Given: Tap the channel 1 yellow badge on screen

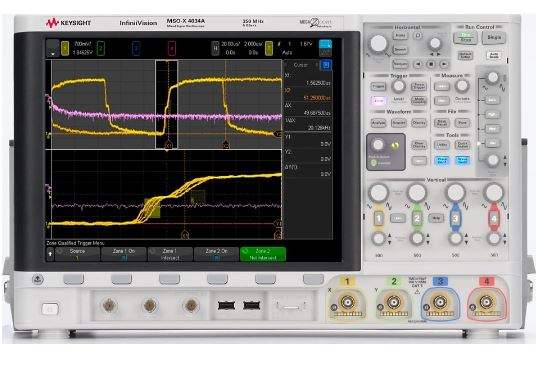Looking at the screenshot, I should (x=65, y=49).
